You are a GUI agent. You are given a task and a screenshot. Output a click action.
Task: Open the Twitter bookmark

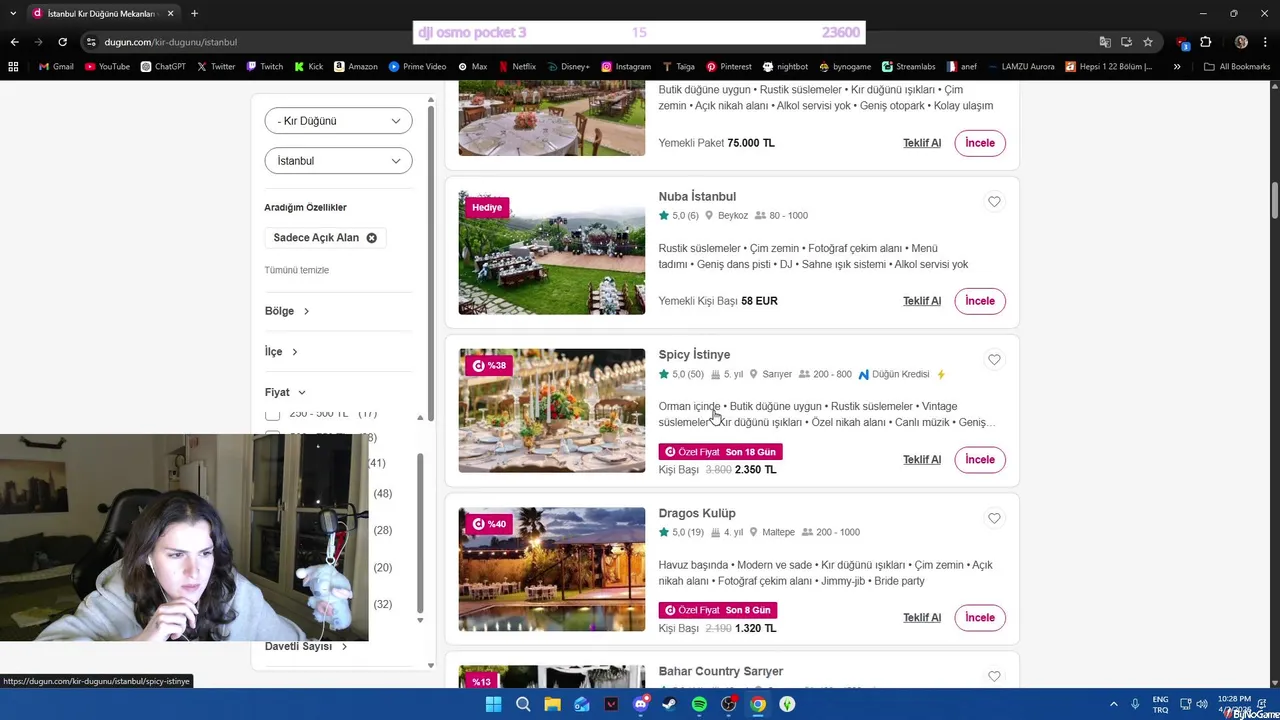coord(216,67)
